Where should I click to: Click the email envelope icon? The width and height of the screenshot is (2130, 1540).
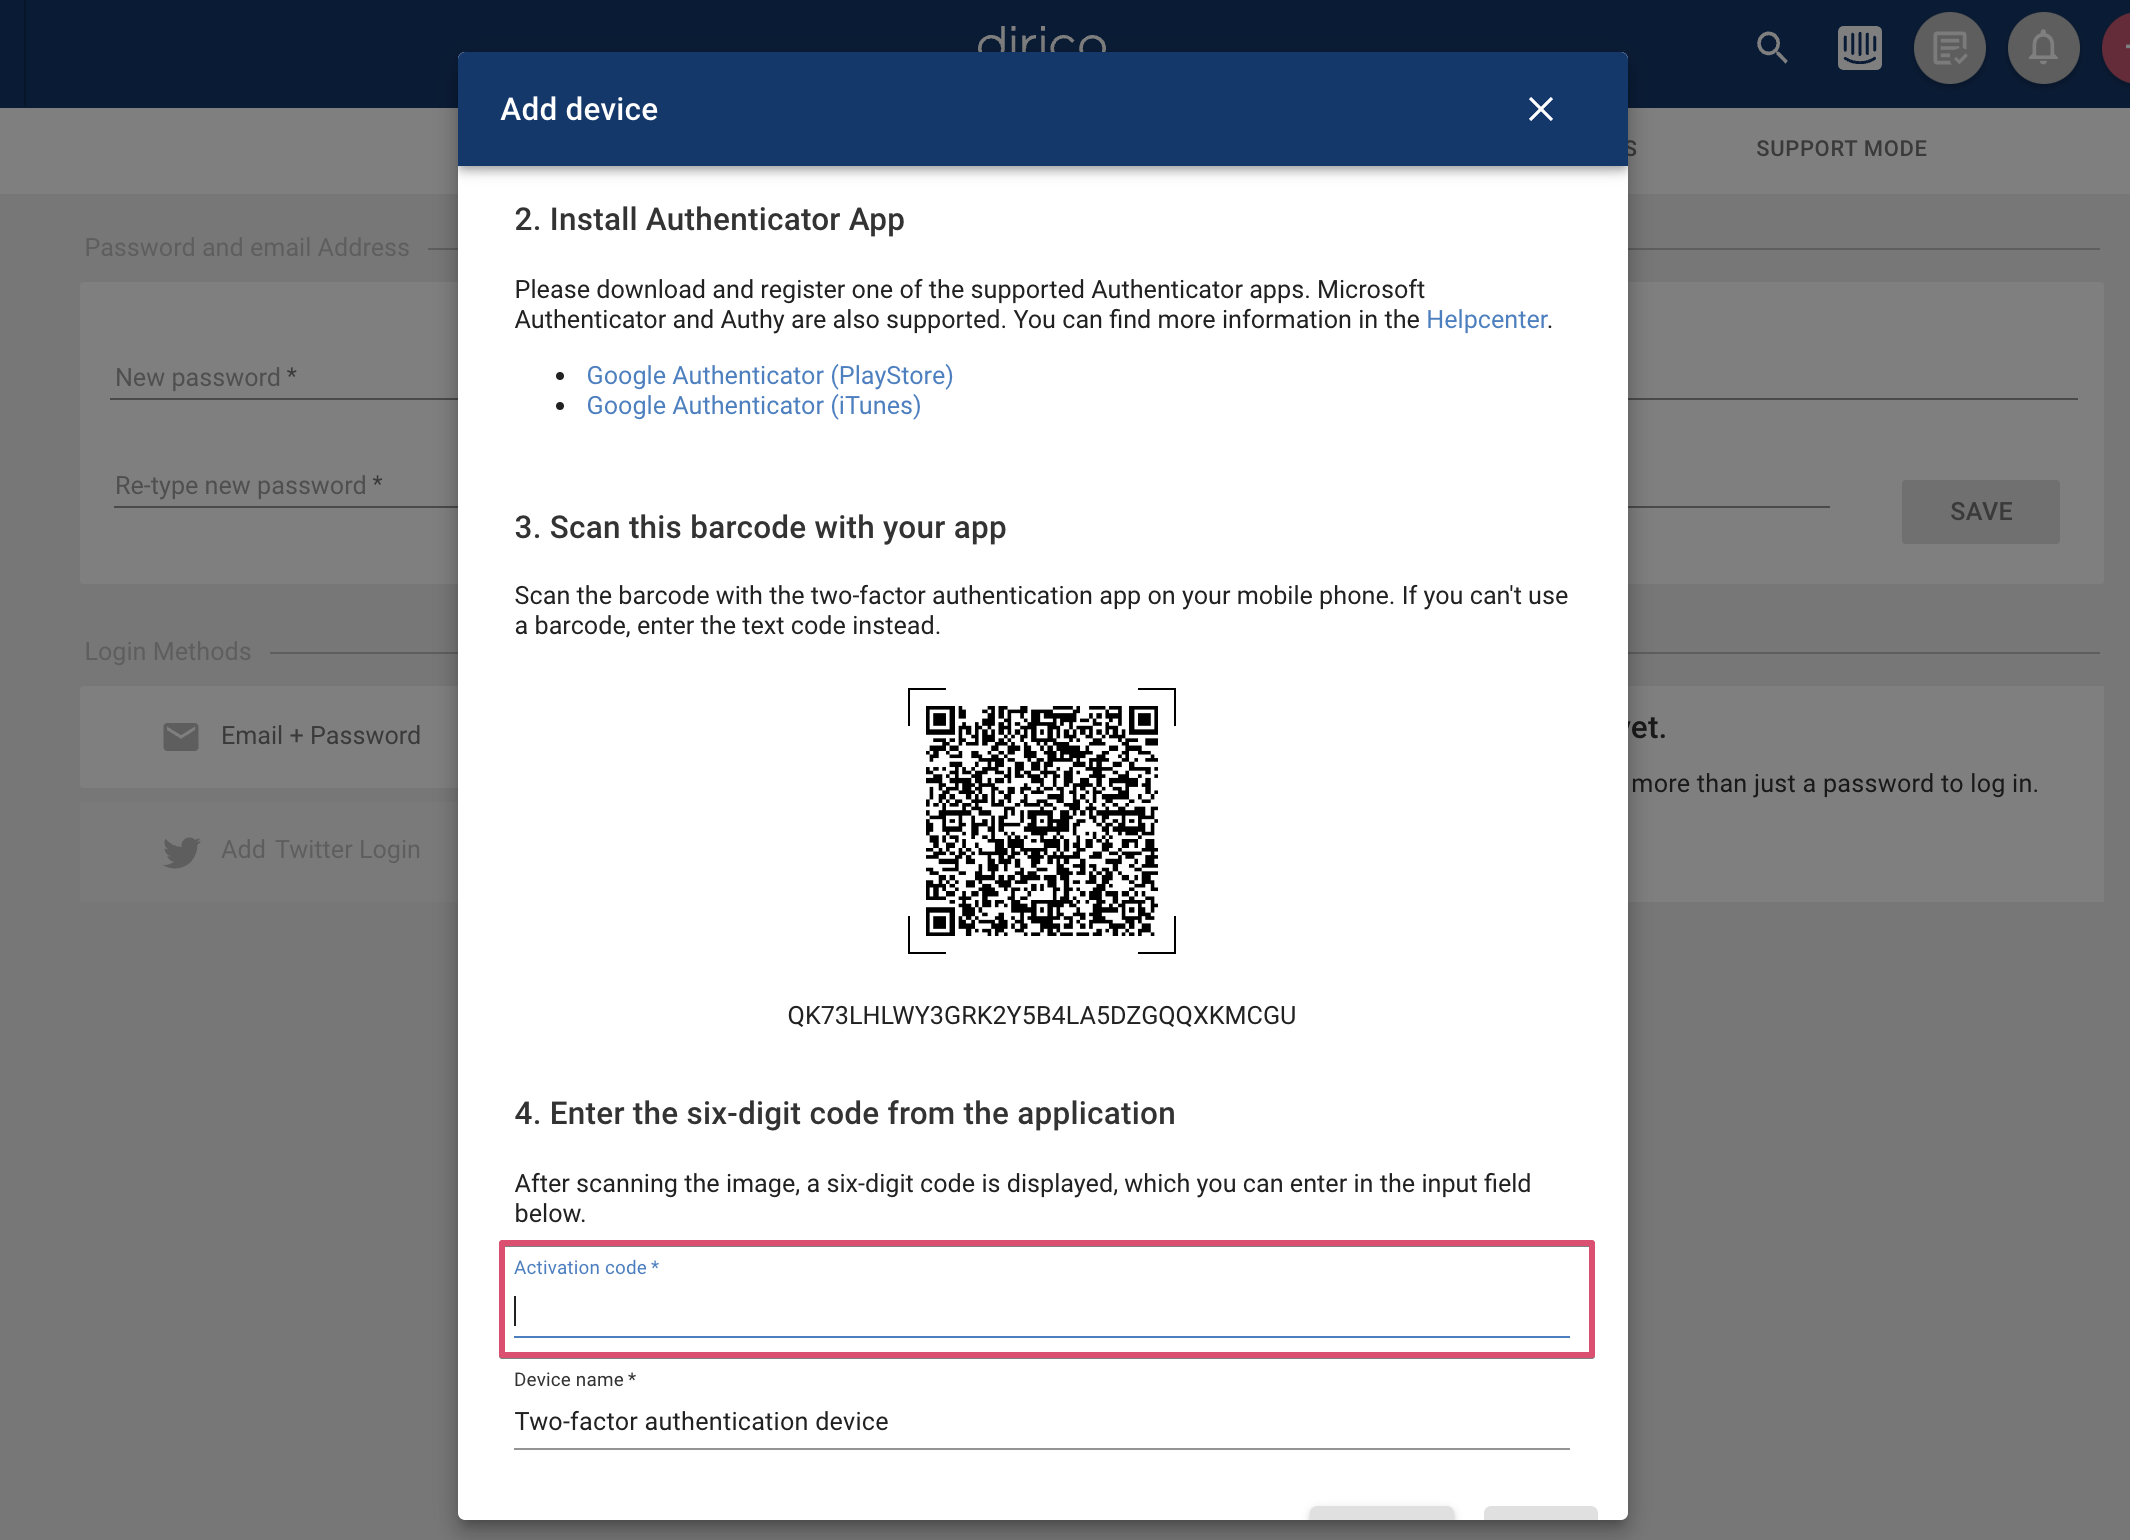click(181, 737)
